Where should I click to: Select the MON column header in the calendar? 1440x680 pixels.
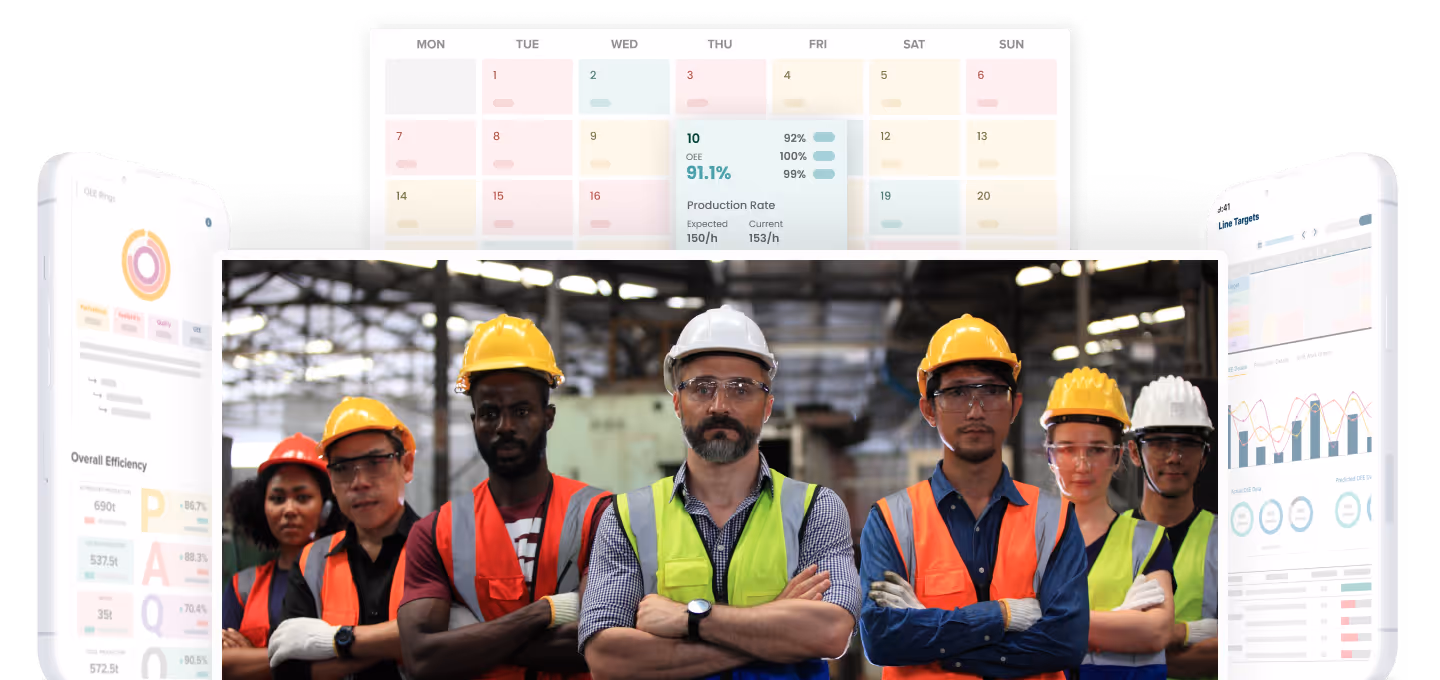[430, 44]
